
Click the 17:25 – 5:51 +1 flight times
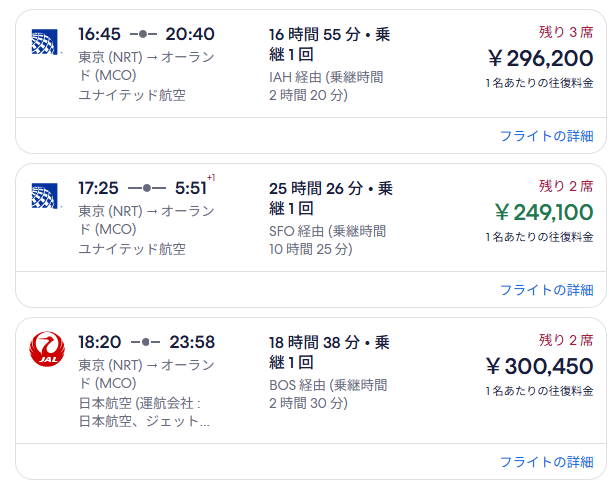pos(147,187)
